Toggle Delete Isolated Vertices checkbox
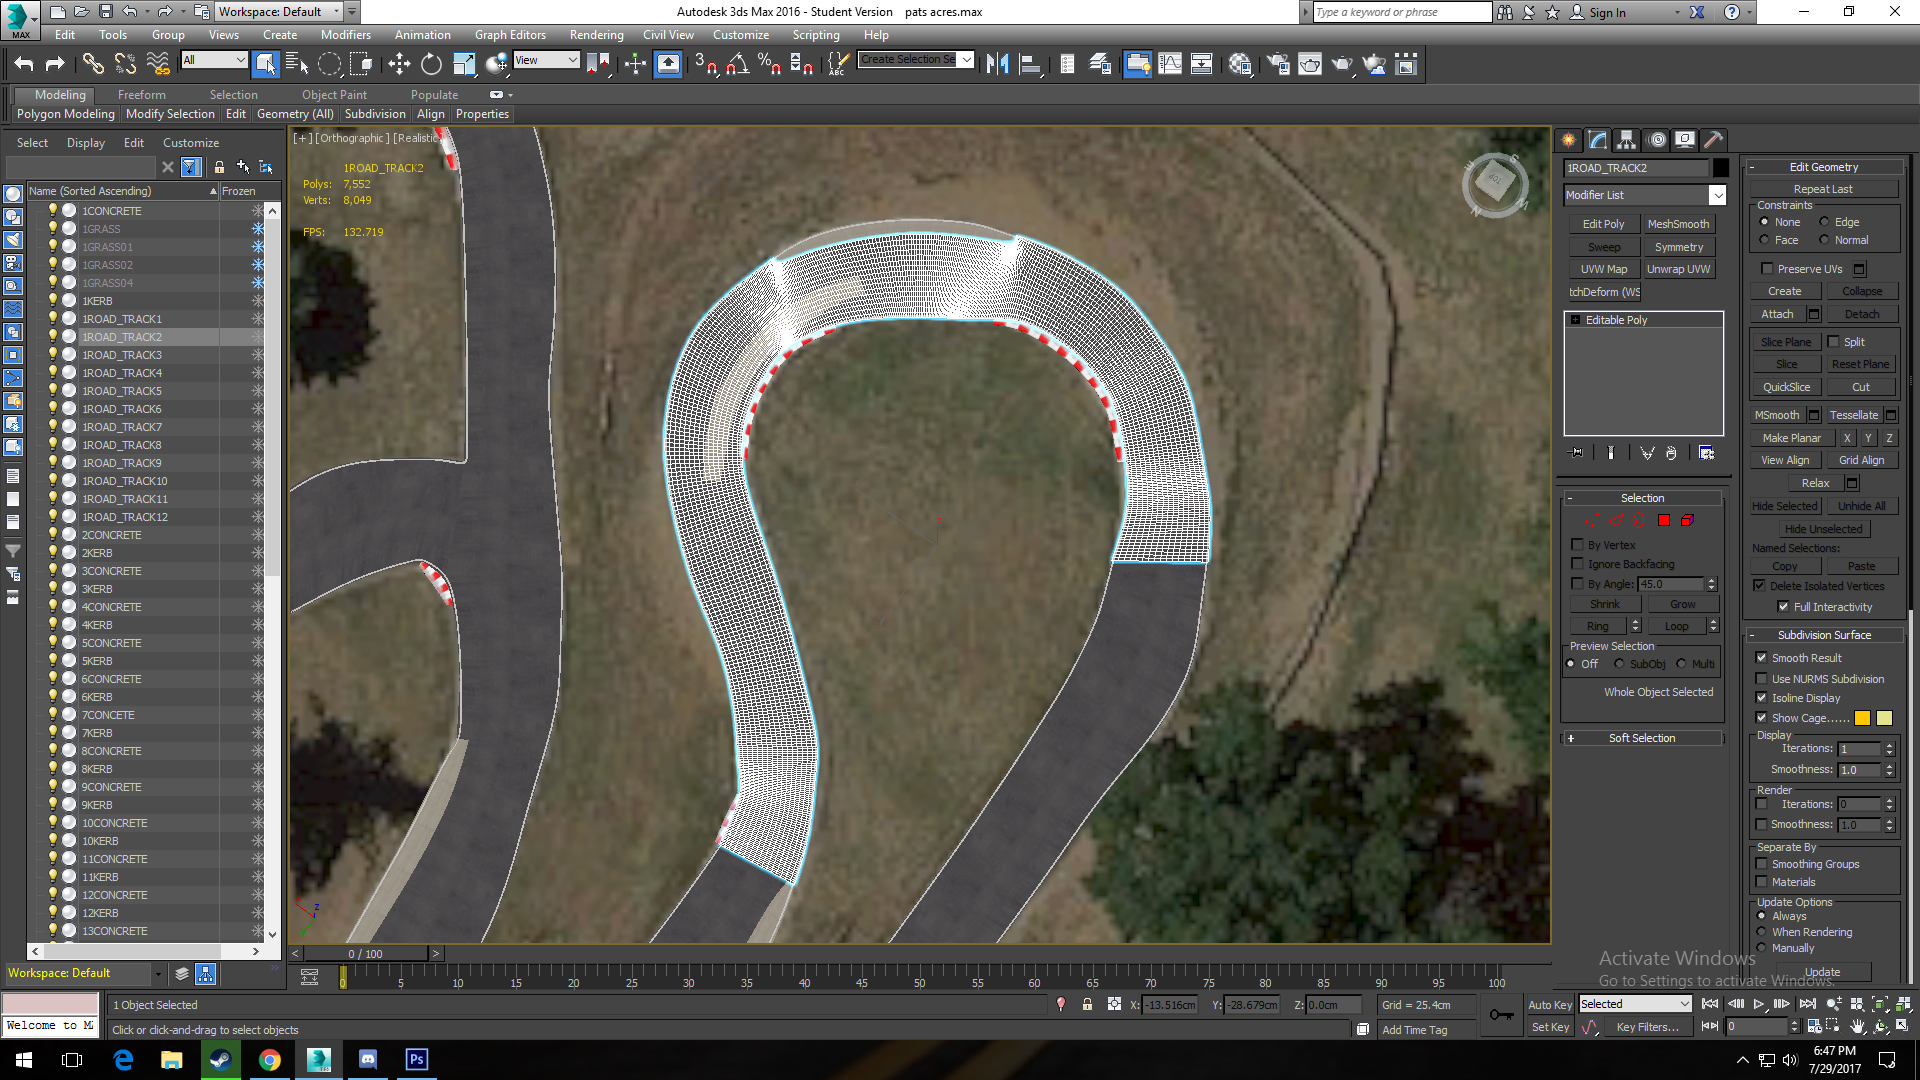1920x1080 pixels. tap(1759, 586)
